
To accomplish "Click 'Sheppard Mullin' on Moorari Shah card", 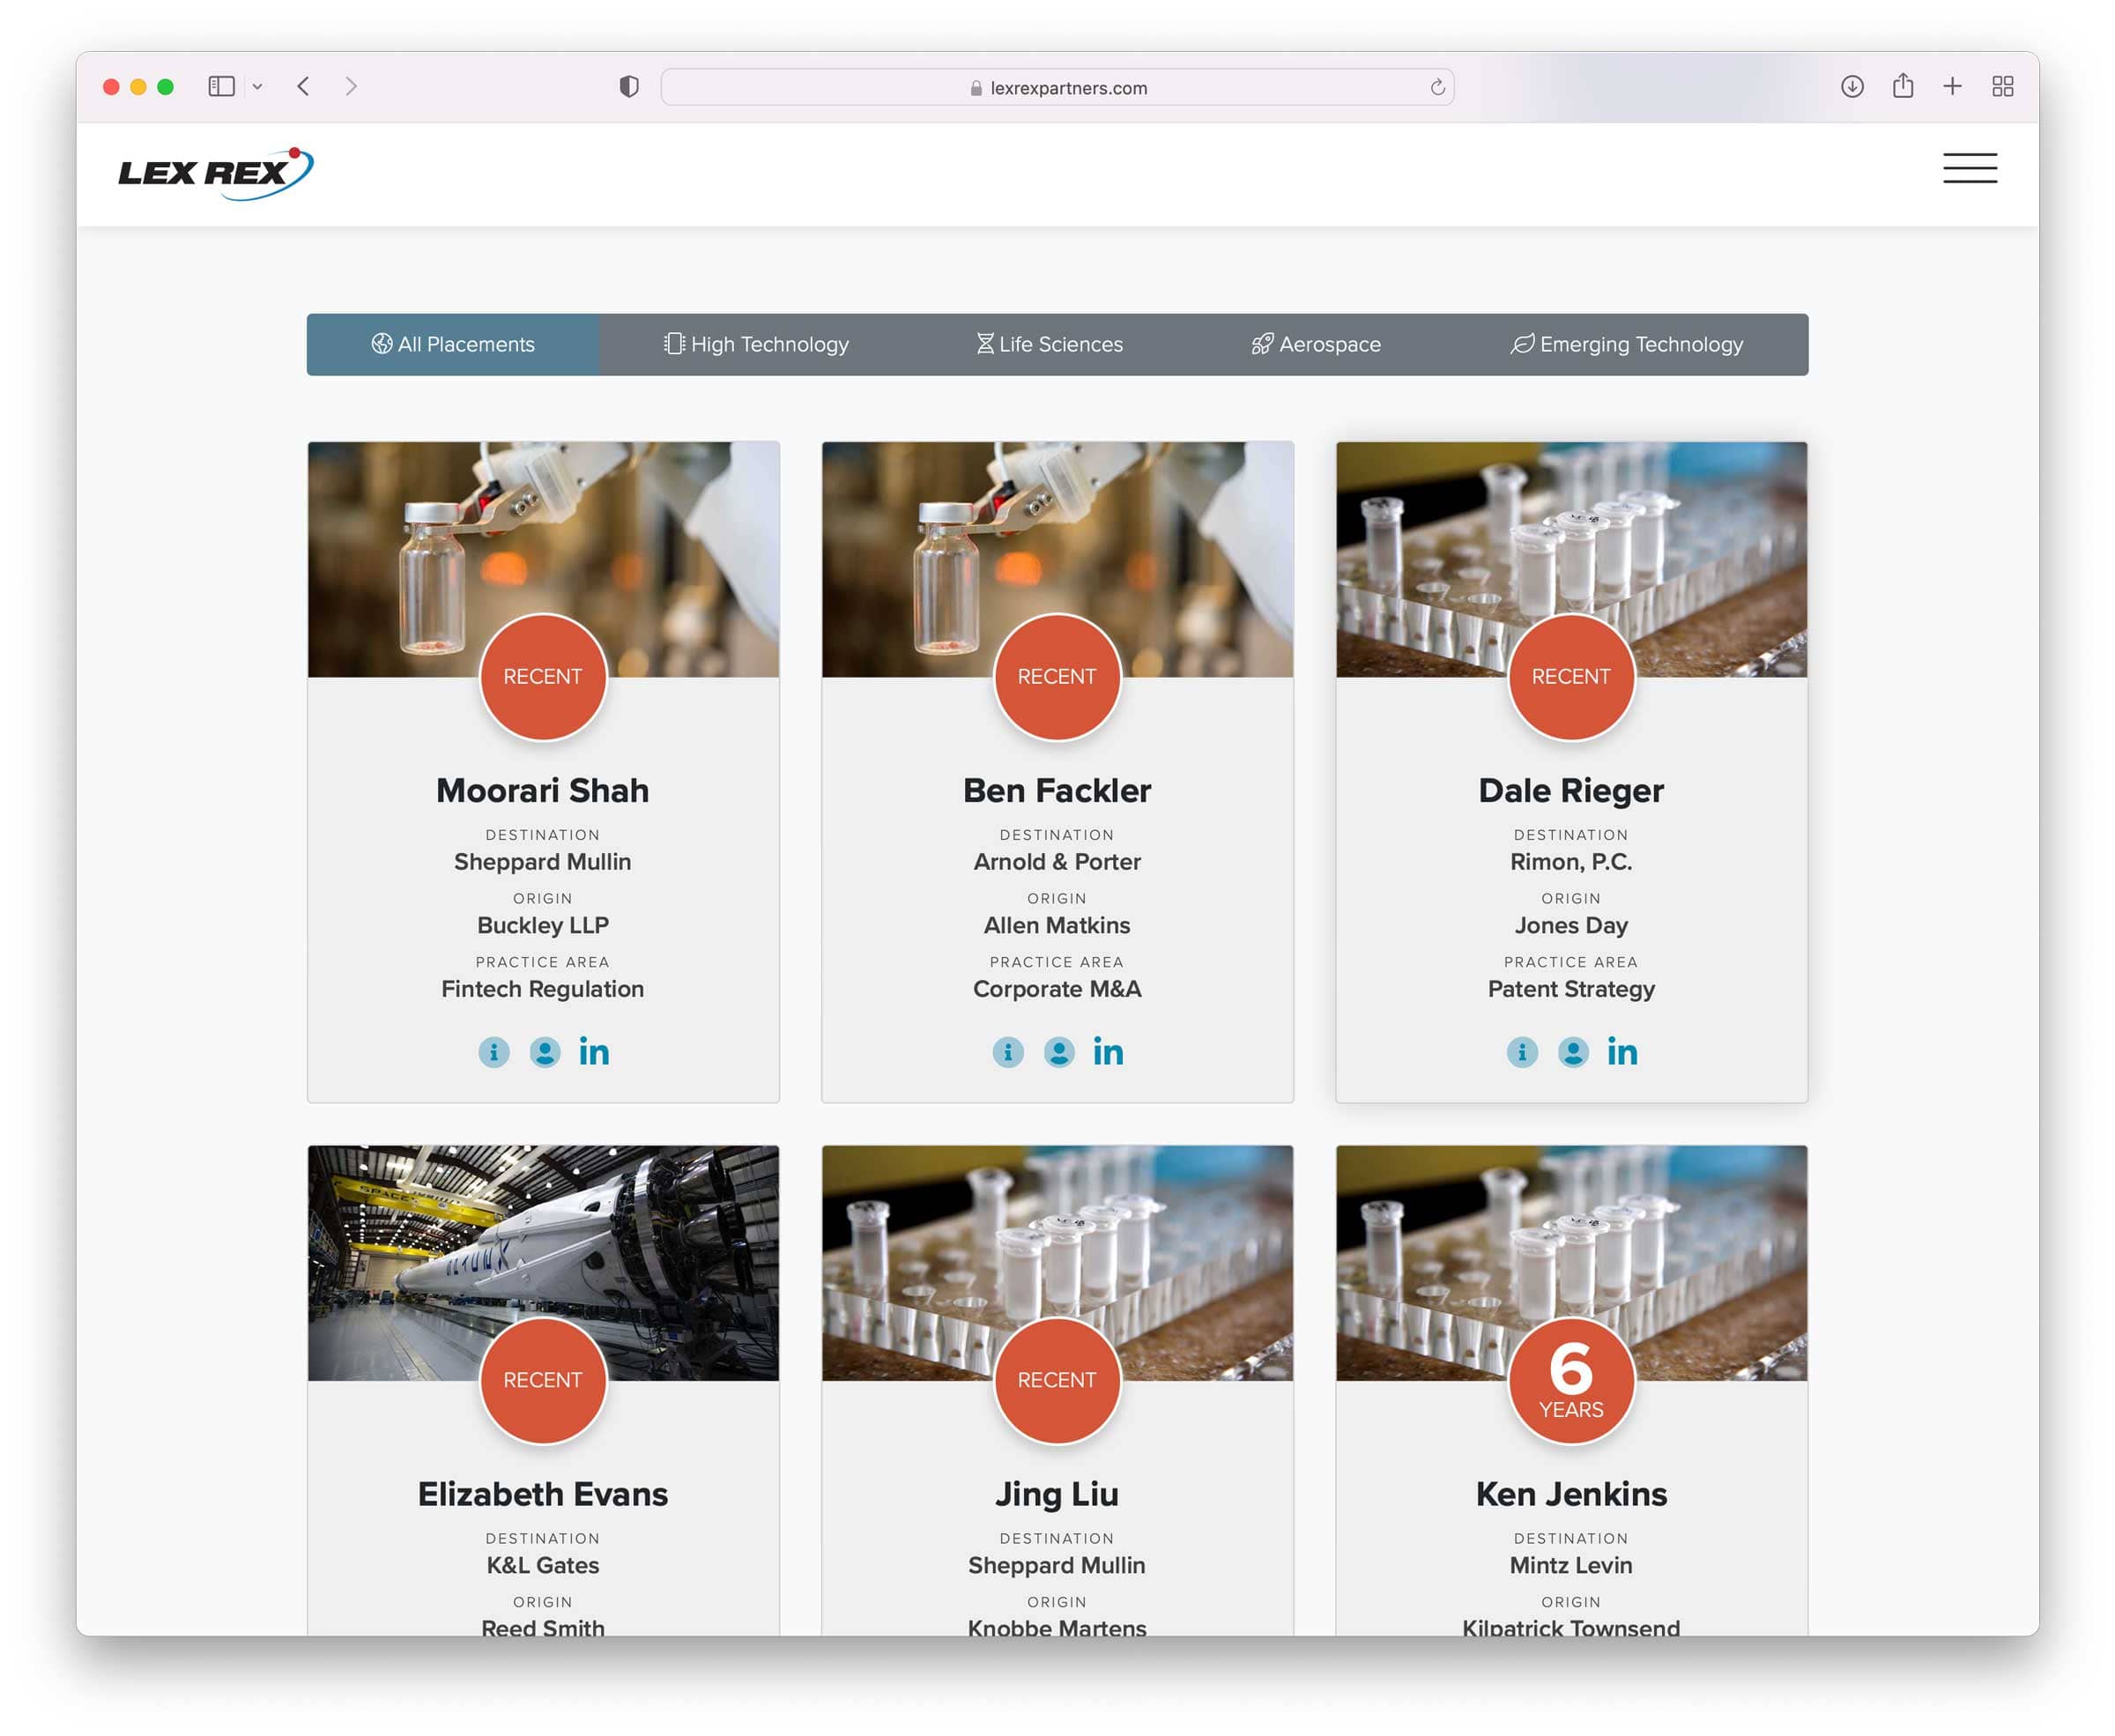I will (x=543, y=862).
